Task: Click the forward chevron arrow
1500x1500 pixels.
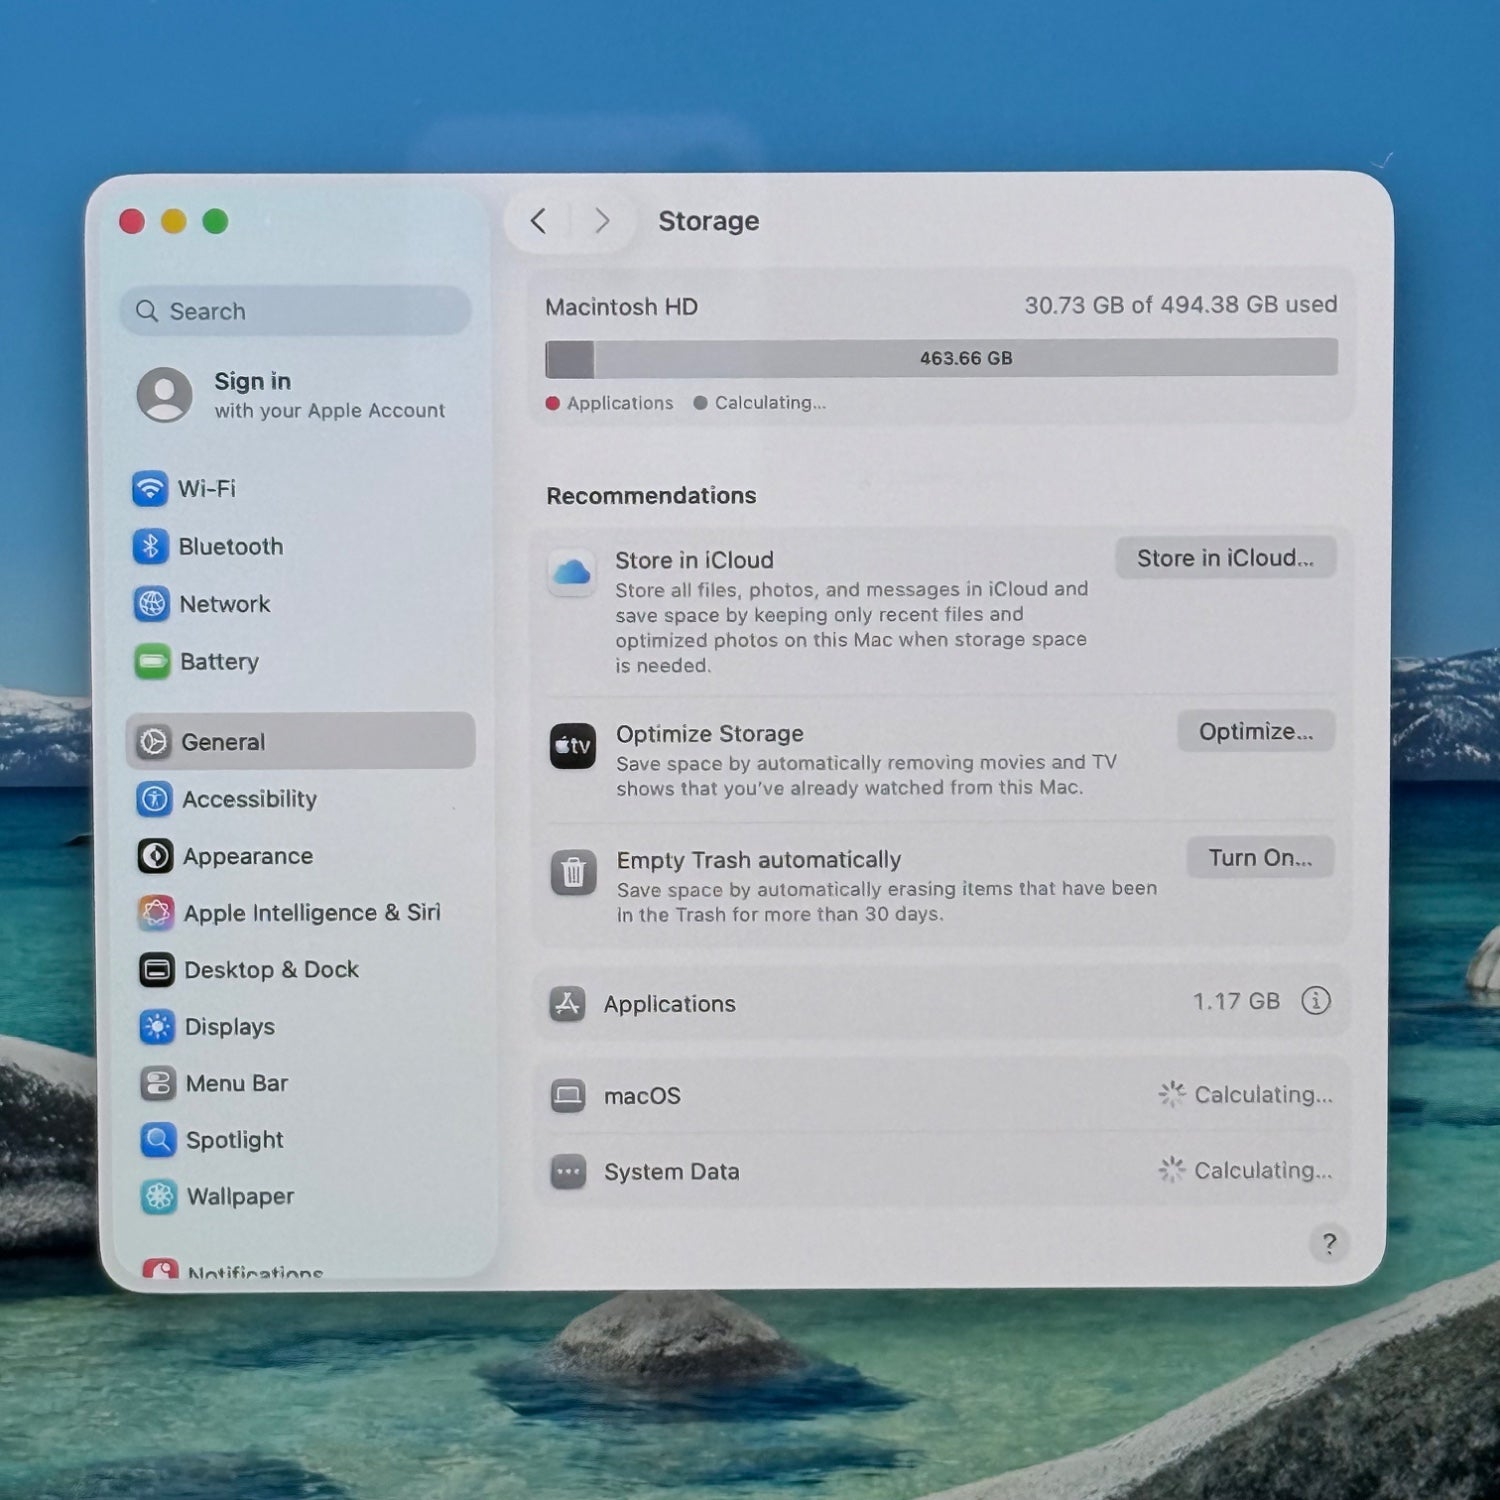Action: (602, 221)
